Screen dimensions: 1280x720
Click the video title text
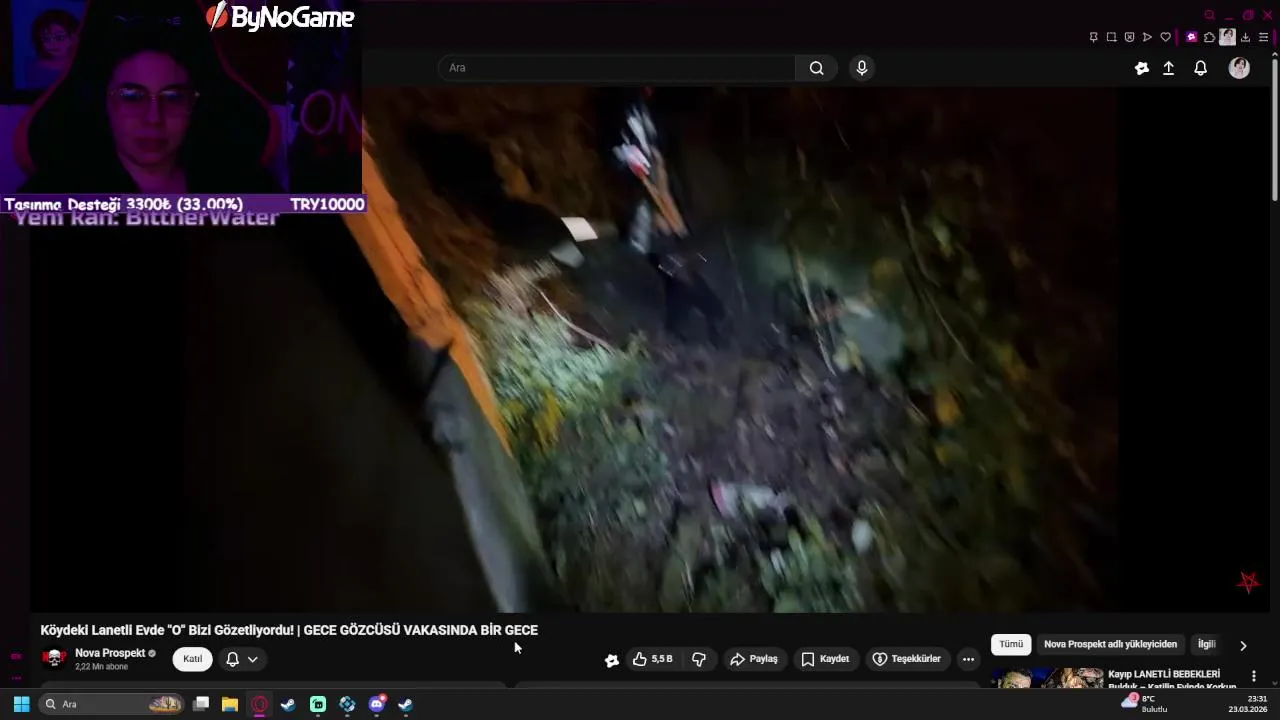pyautogui.click(x=289, y=630)
